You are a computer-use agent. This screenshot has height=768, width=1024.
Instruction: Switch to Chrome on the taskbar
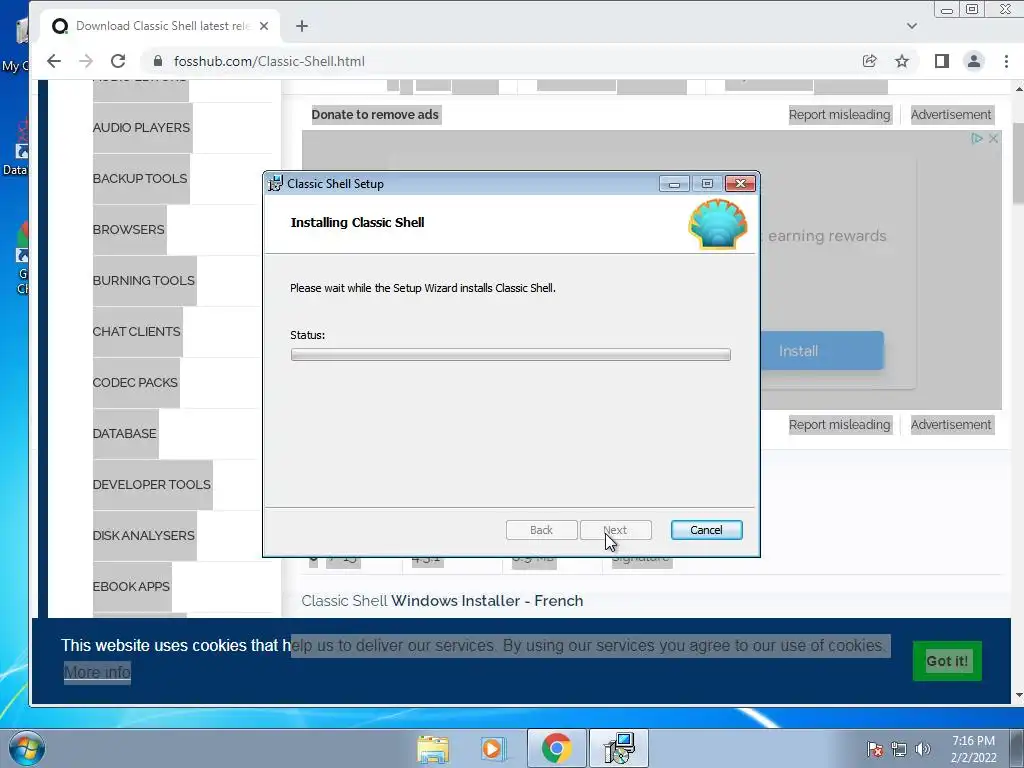(x=556, y=748)
